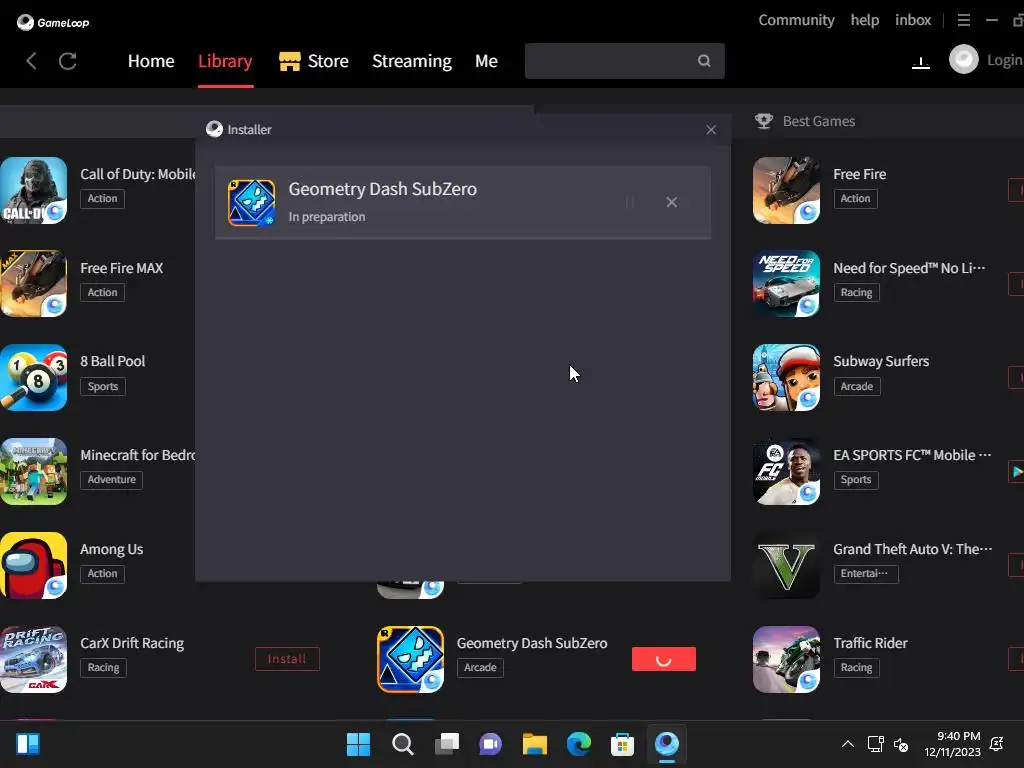Open the Me tab
Viewport: 1024px width, 768px height.
click(x=486, y=61)
